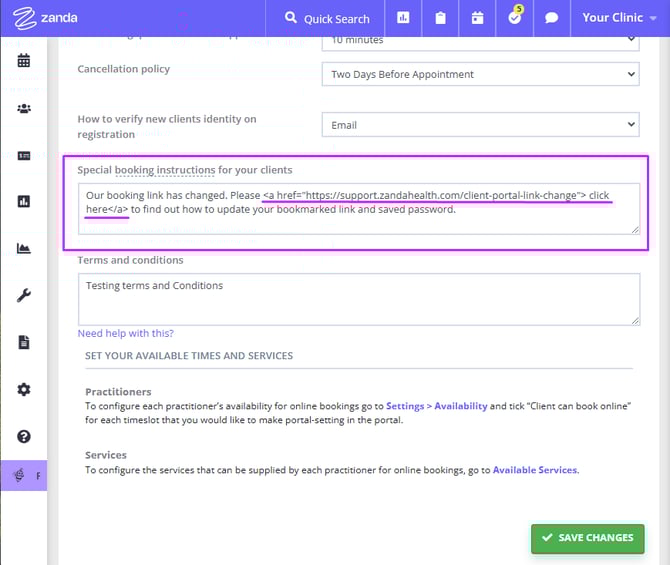Image resolution: width=670 pixels, height=565 pixels.
Task: Click the clipboard icon in top bar
Action: click(x=440, y=18)
